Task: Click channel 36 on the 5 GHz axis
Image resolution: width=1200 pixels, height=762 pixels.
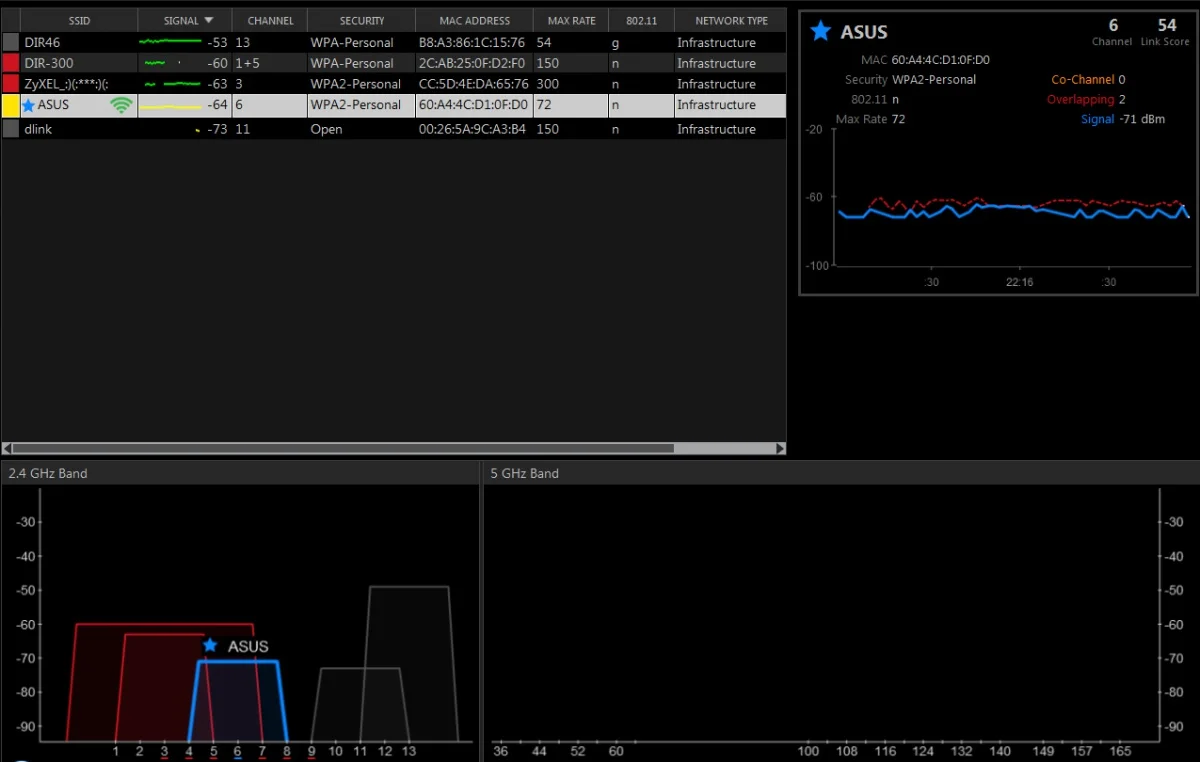Action: pos(501,751)
